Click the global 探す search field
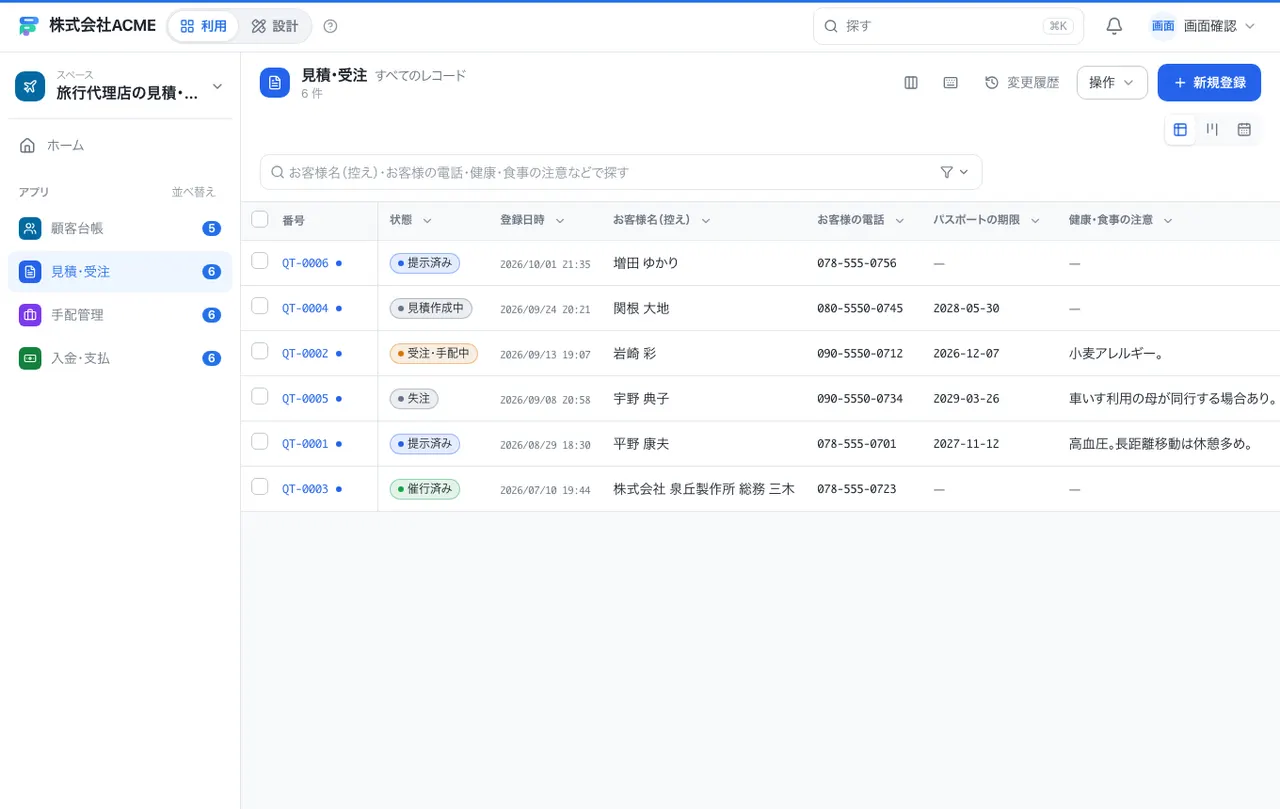This screenshot has height=809, width=1280. pos(948,26)
